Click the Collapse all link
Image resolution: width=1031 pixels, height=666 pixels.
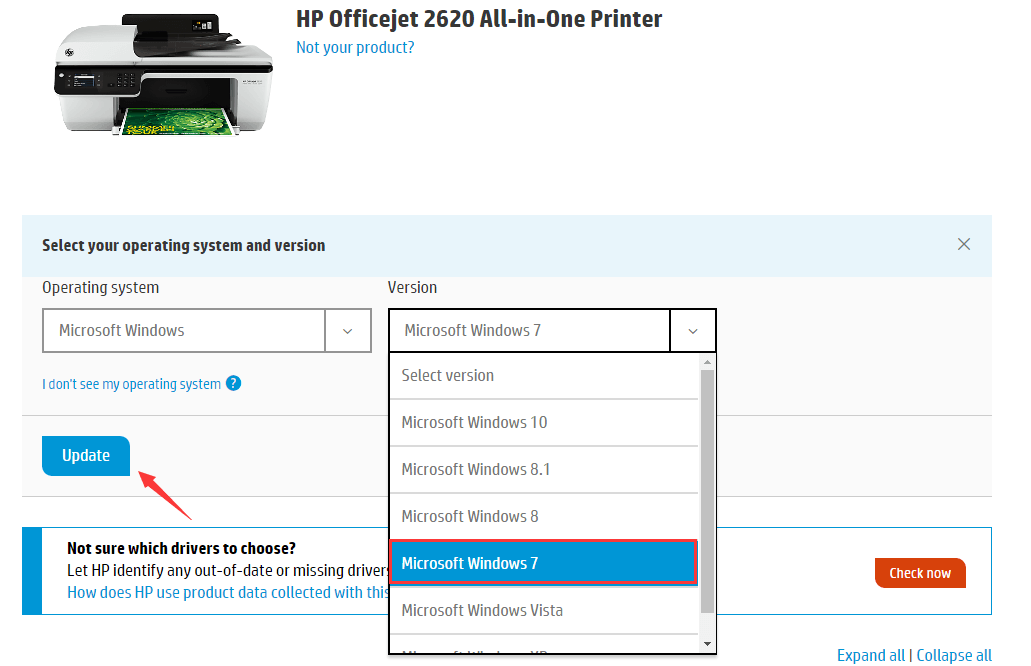pyautogui.click(x=954, y=655)
